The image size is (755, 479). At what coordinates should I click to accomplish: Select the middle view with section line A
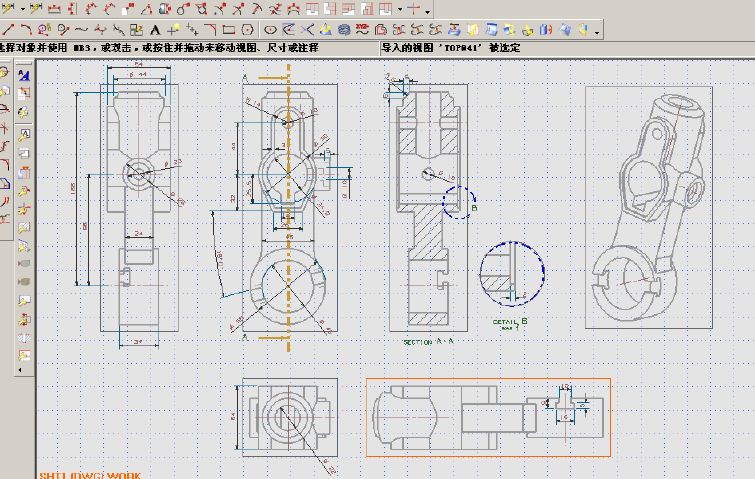pyautogui.click(x=289, y=207)
